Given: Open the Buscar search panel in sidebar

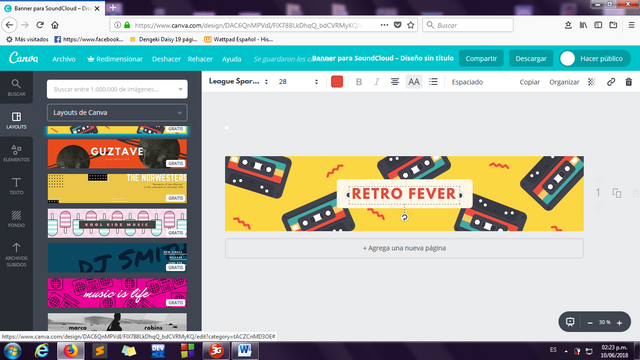Looking at the screenshot, I should [x=16, y=88].
